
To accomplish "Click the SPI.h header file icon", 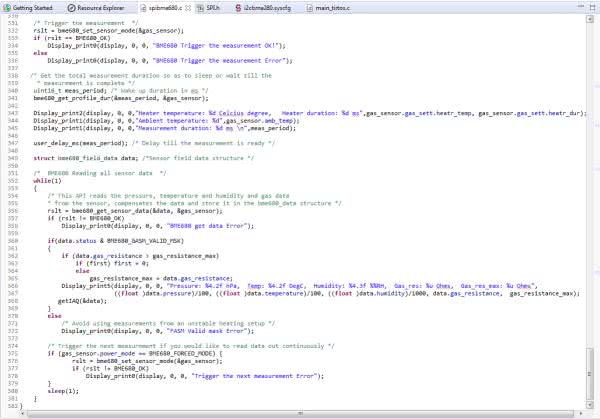I will click(x=200, y=6).
